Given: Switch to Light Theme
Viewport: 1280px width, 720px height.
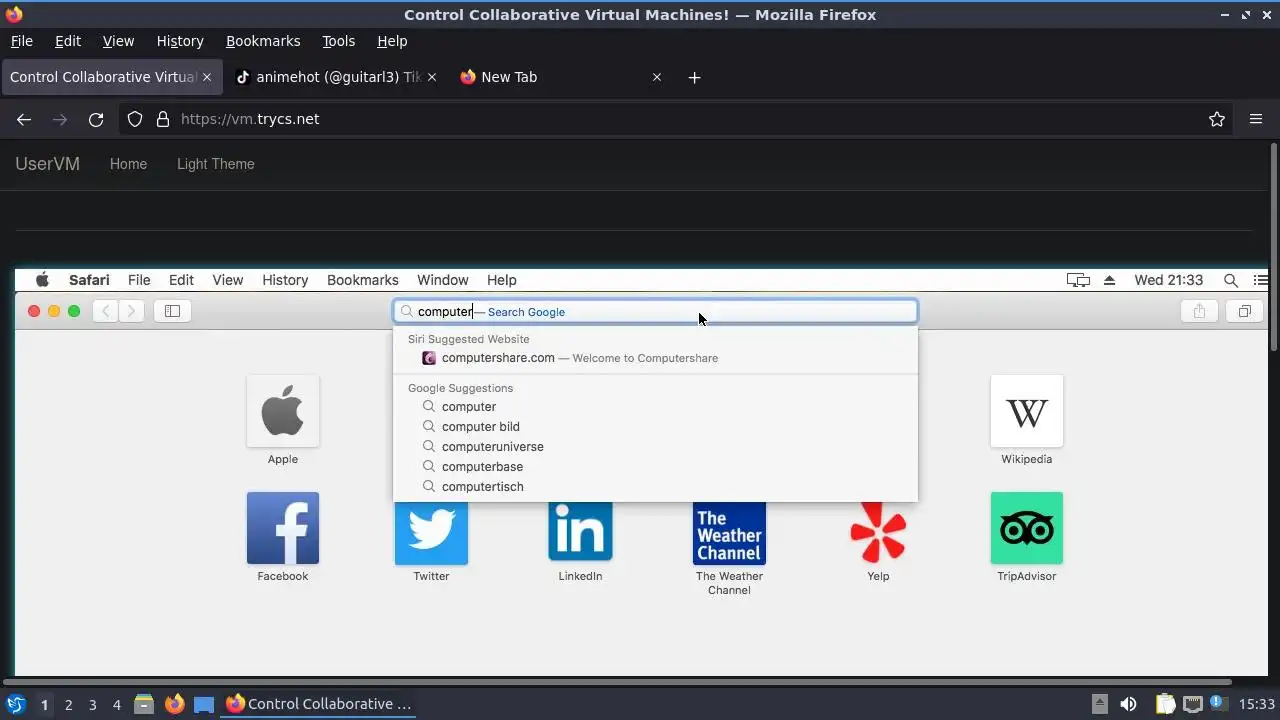Looking at the screenshot, I should [216, 164].
